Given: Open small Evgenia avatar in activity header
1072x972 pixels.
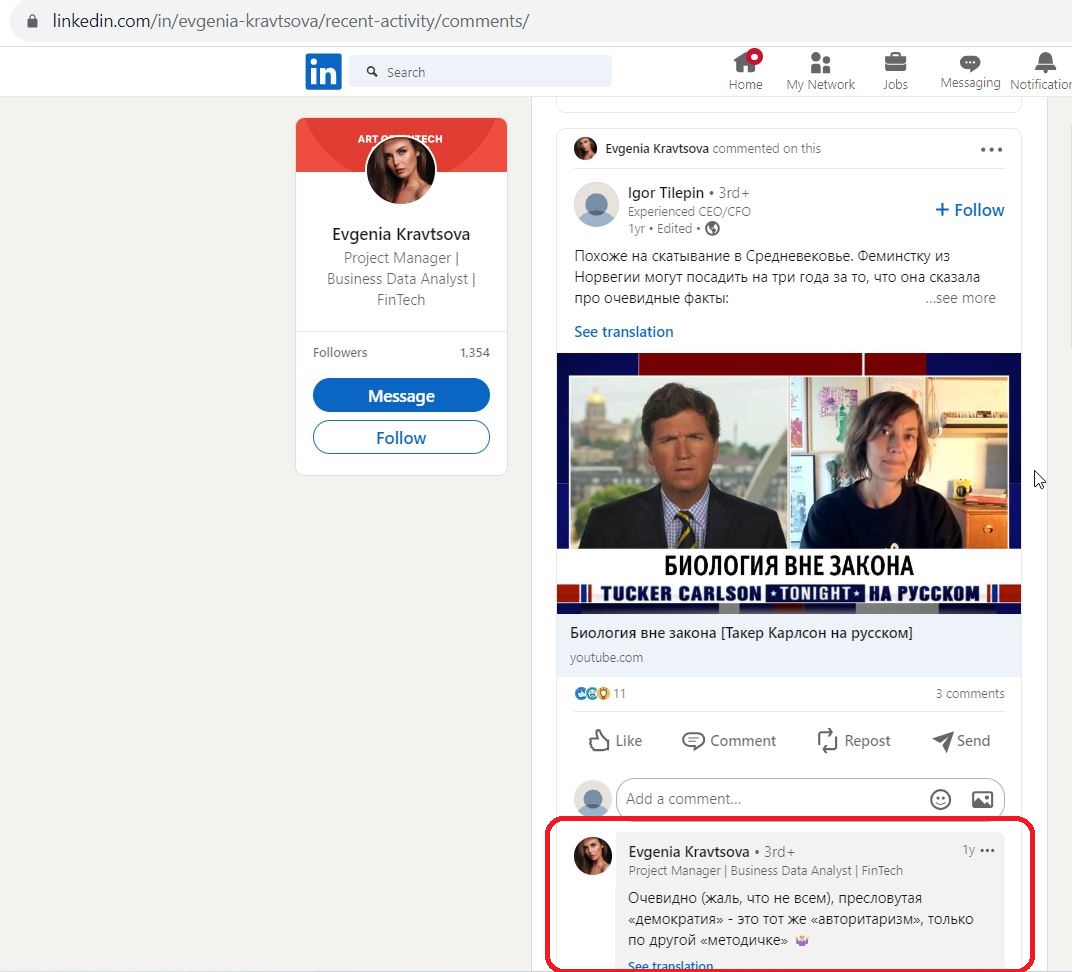Looking at the screenshot, I should pos(585,148).
